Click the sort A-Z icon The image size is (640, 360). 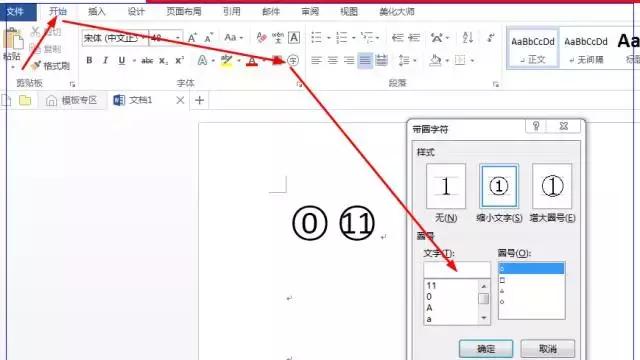468,38
